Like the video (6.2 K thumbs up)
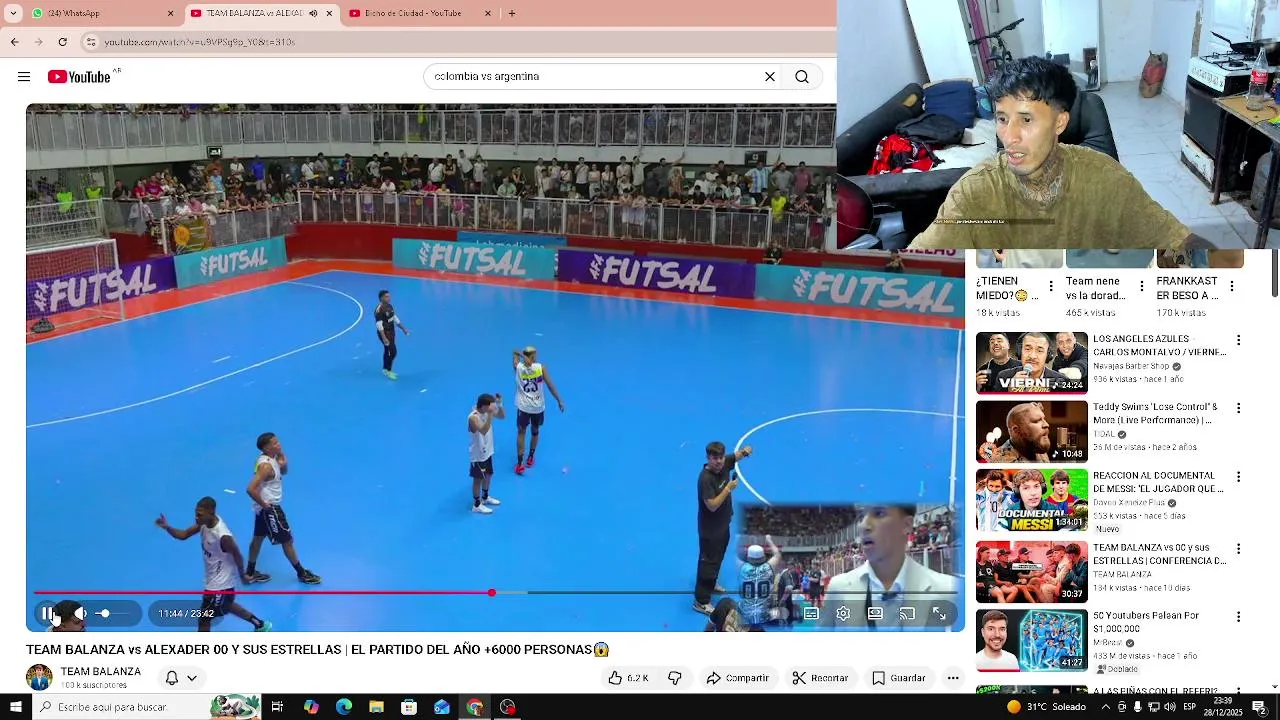This screenshot has height=720, width=1280. pos(628,678)
